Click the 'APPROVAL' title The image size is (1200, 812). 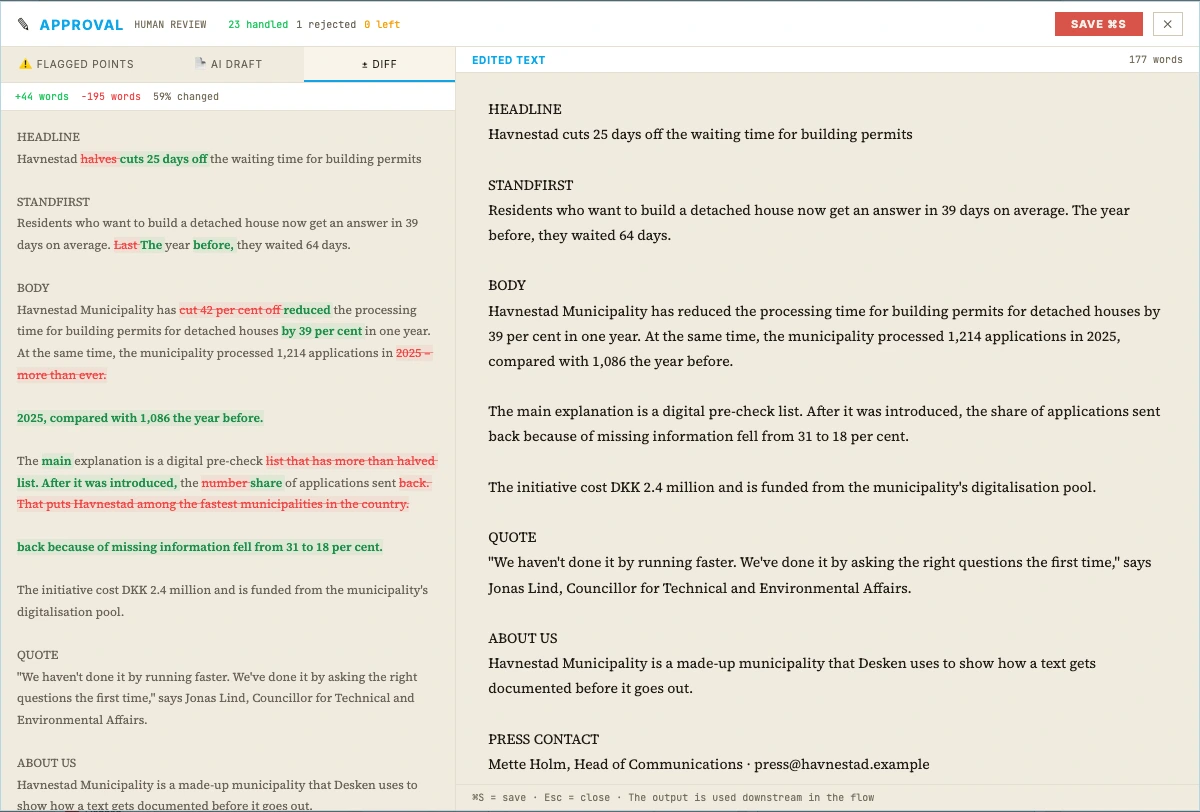pos(81,24)
